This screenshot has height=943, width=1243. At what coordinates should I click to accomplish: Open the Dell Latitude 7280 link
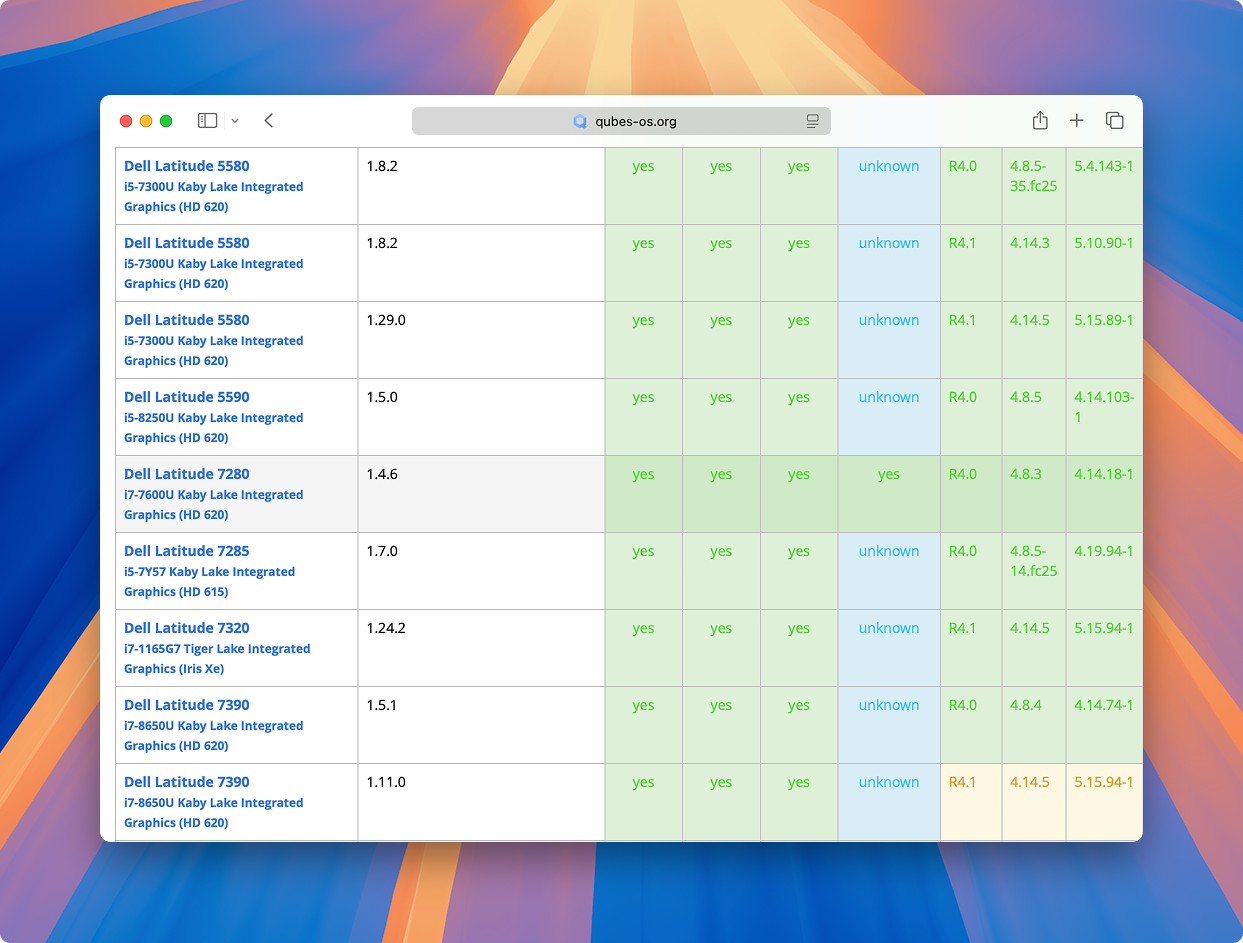[187, 474]
